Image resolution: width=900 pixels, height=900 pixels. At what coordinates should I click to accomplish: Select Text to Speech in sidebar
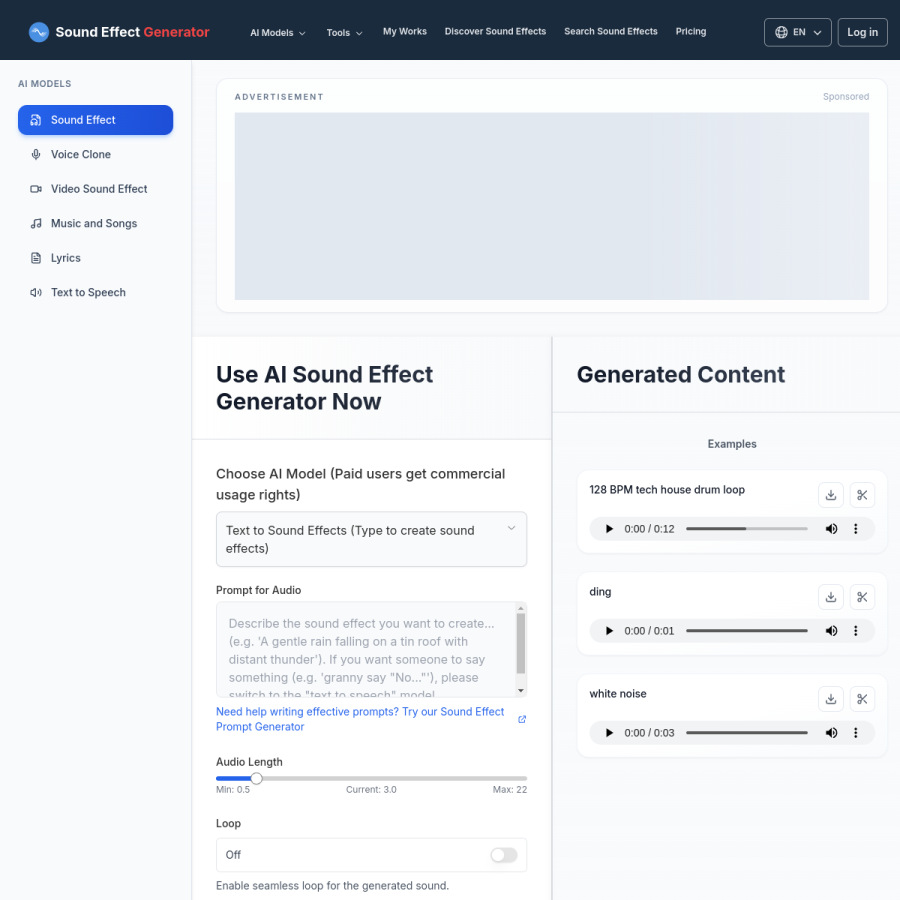point(95,292)
